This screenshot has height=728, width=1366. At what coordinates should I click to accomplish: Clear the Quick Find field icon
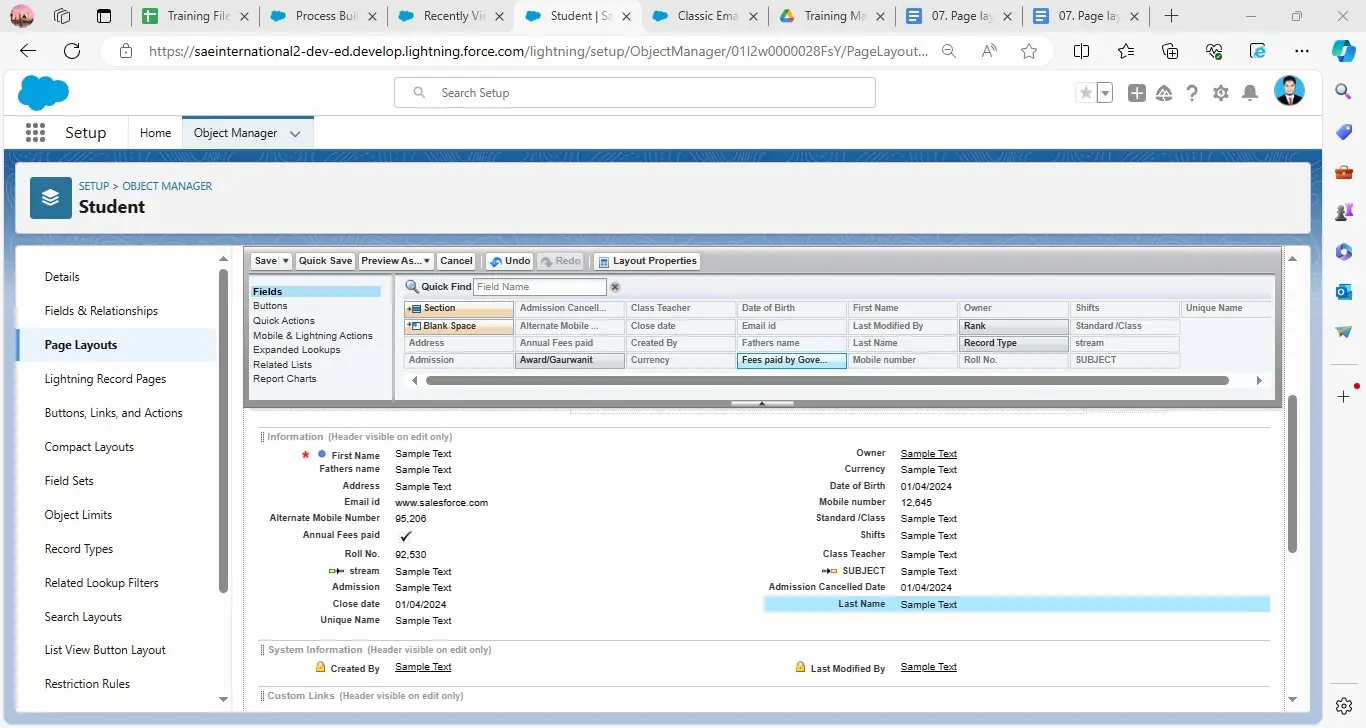(x=615, y=287)
